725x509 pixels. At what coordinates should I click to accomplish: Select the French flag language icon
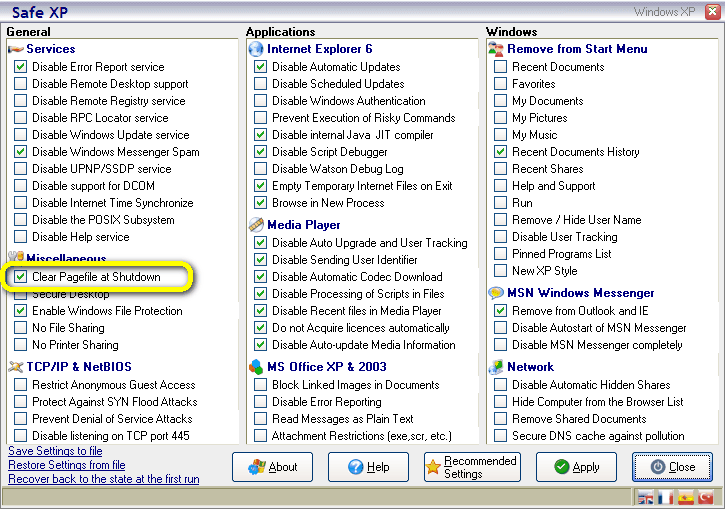665,498
